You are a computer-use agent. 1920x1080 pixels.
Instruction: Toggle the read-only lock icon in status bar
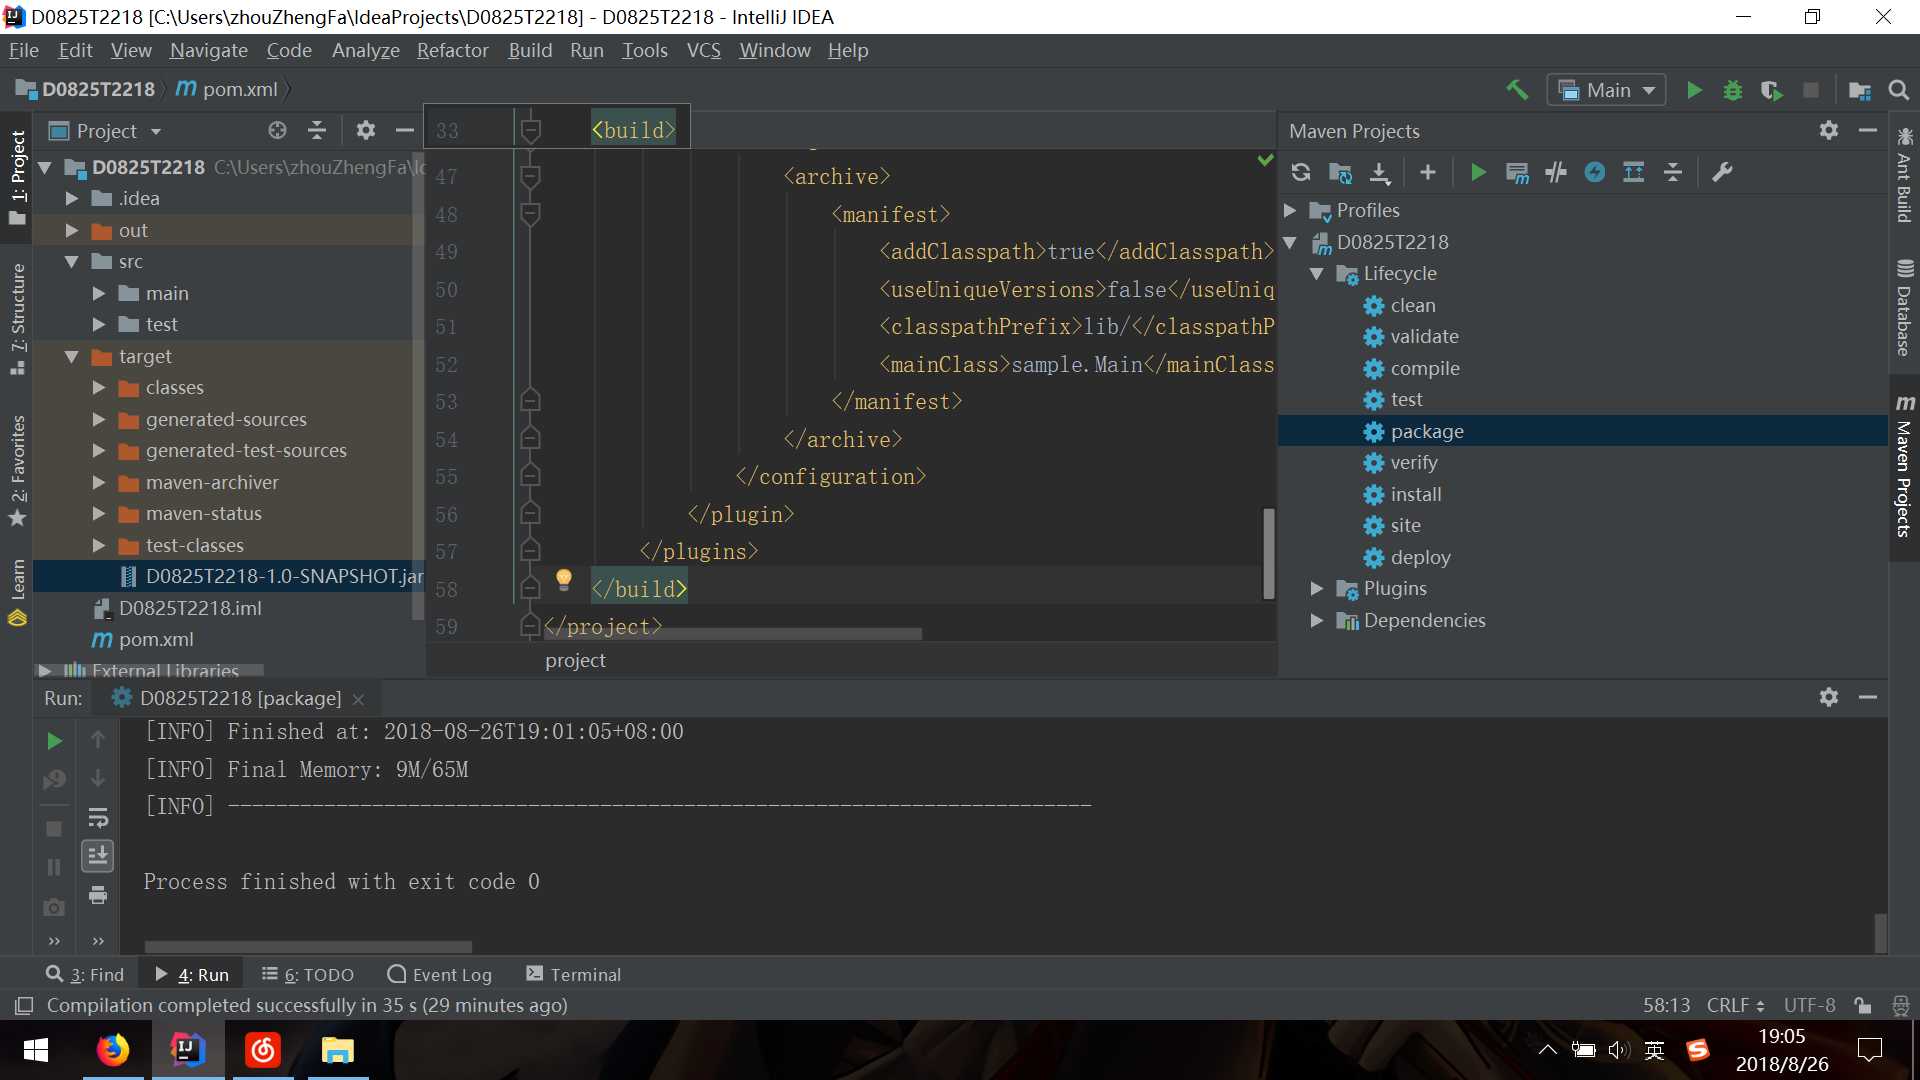[1862, 1005]
